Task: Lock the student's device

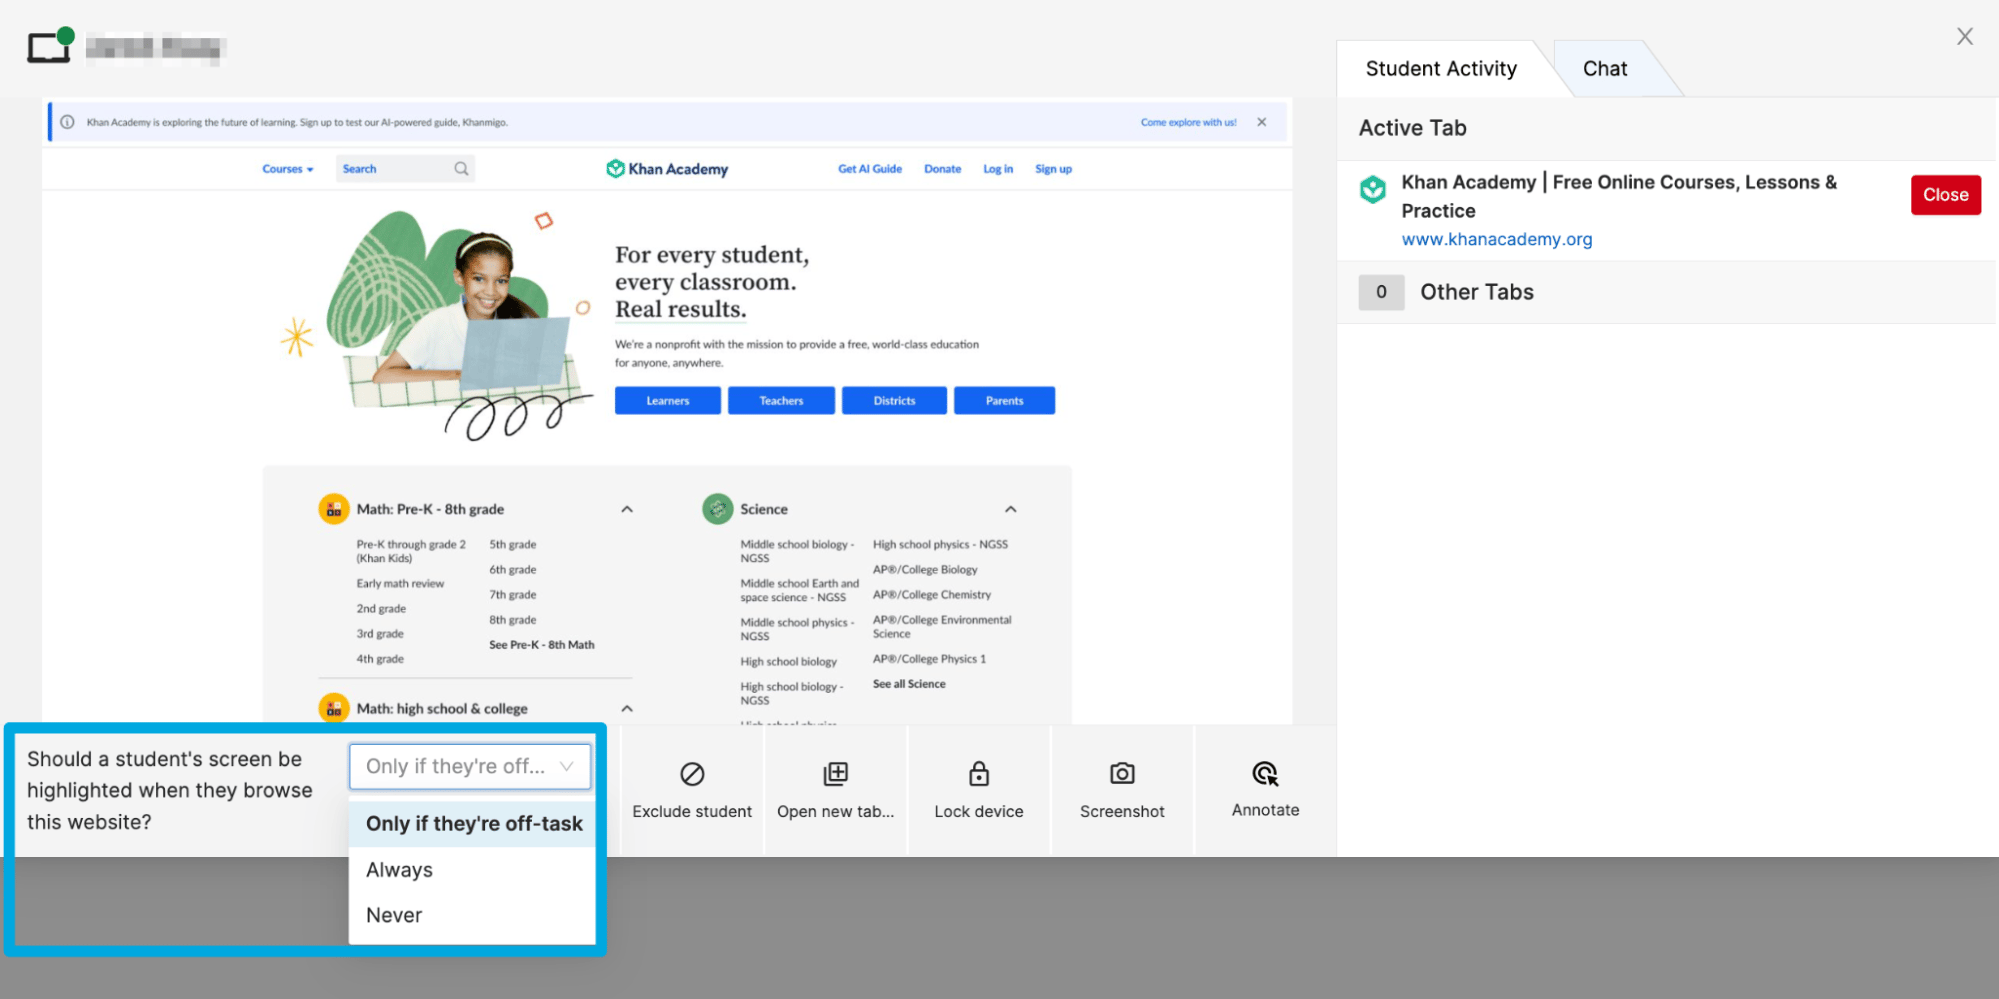Action: pyautogui.click(x=979, y=789)
